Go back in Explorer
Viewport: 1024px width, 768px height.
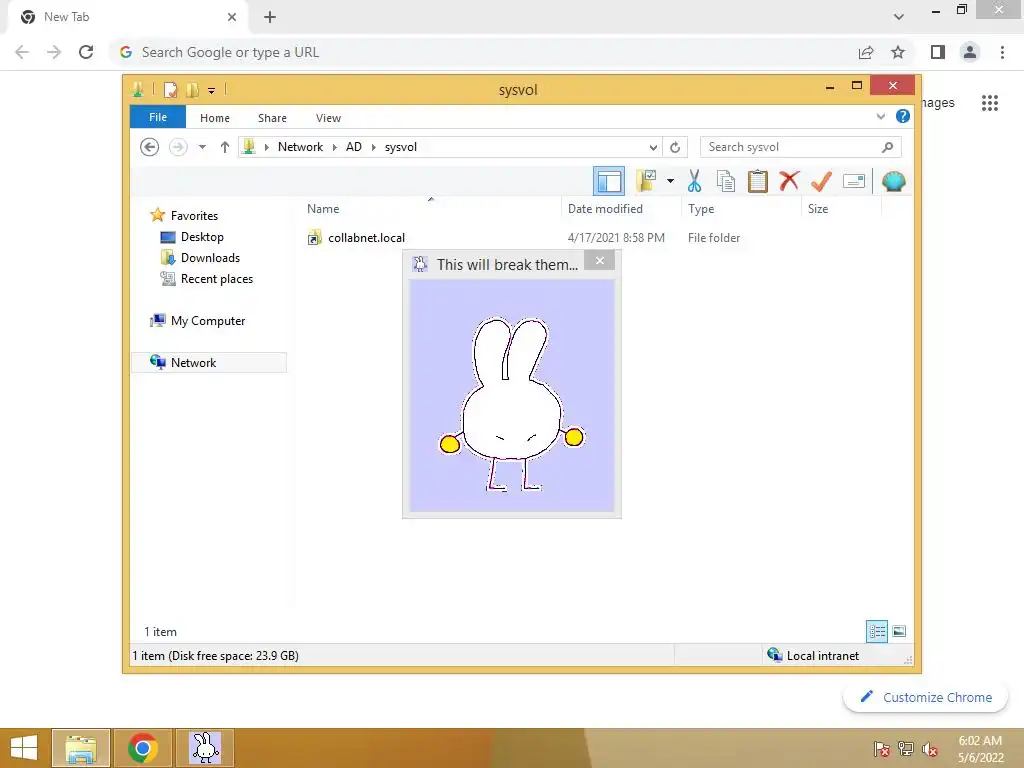tap(150, 147)
